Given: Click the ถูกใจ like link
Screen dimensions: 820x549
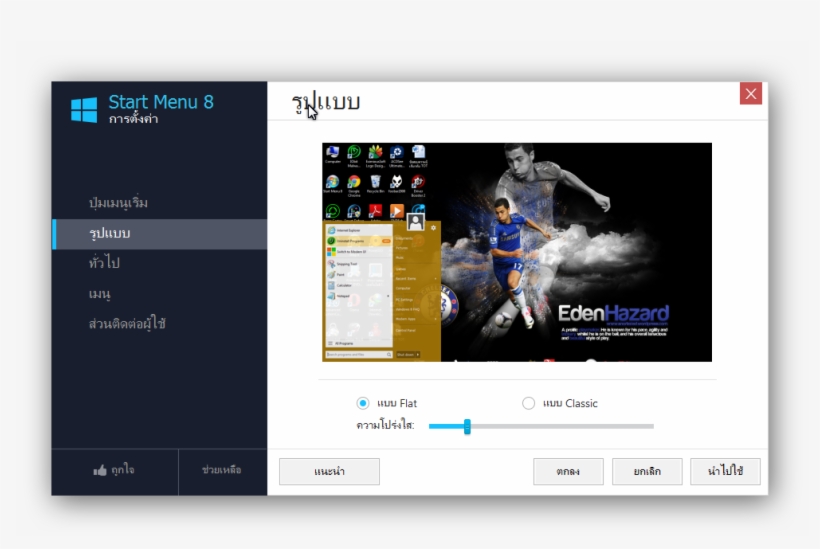Looking at the screenshot, I should click(x=123, y=470).
